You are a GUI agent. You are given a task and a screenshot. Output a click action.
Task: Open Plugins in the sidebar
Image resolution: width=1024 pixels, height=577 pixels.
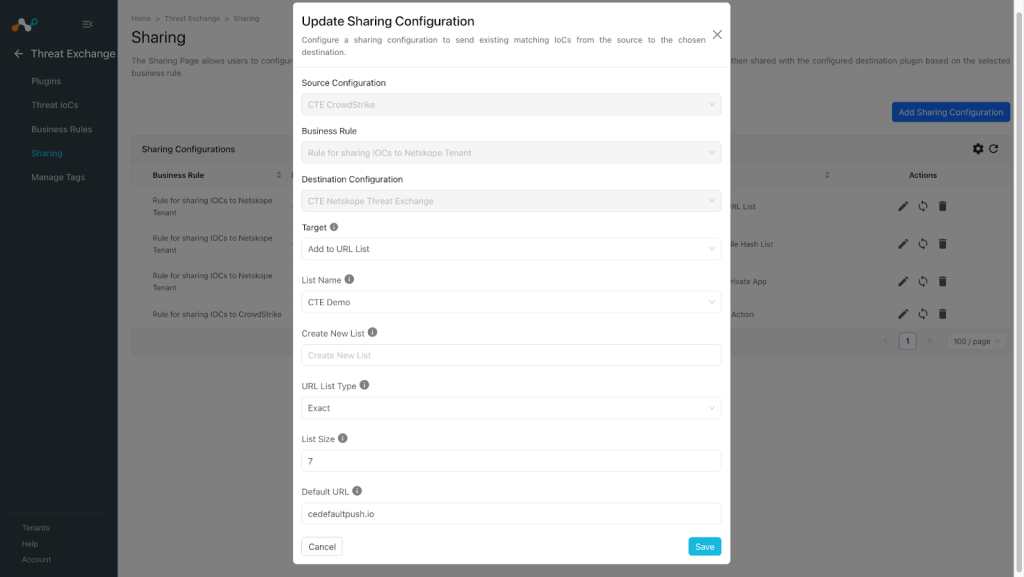click(x=46, y=81)
